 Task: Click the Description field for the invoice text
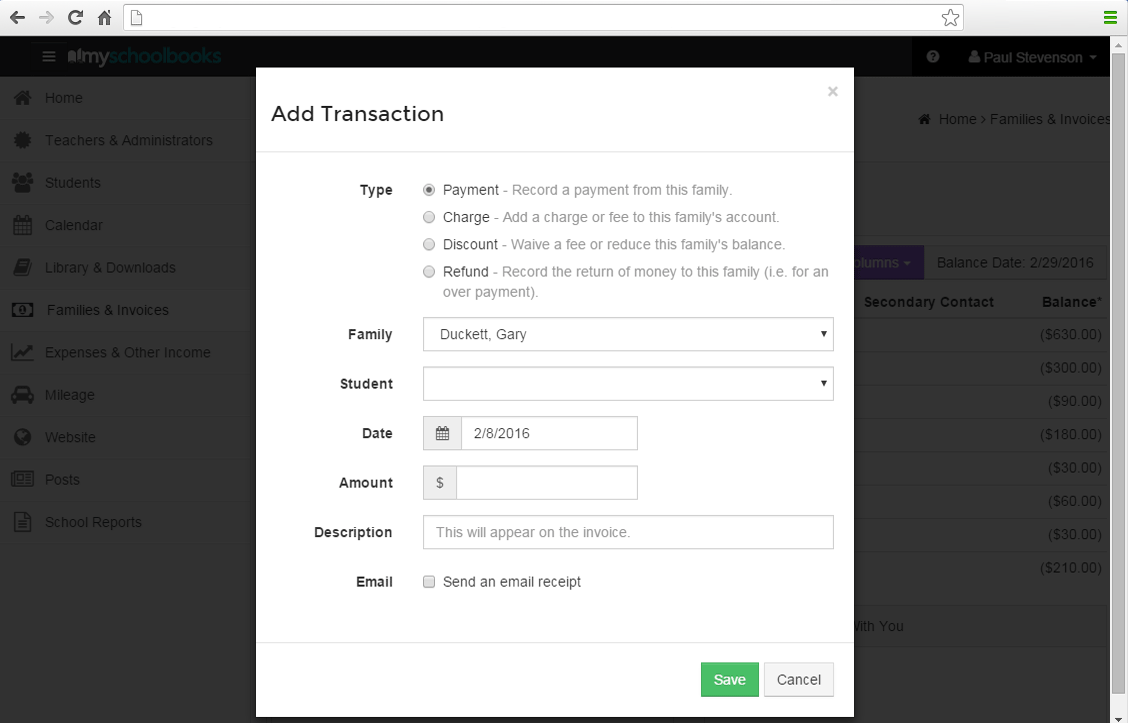click(x=628, y=532)
